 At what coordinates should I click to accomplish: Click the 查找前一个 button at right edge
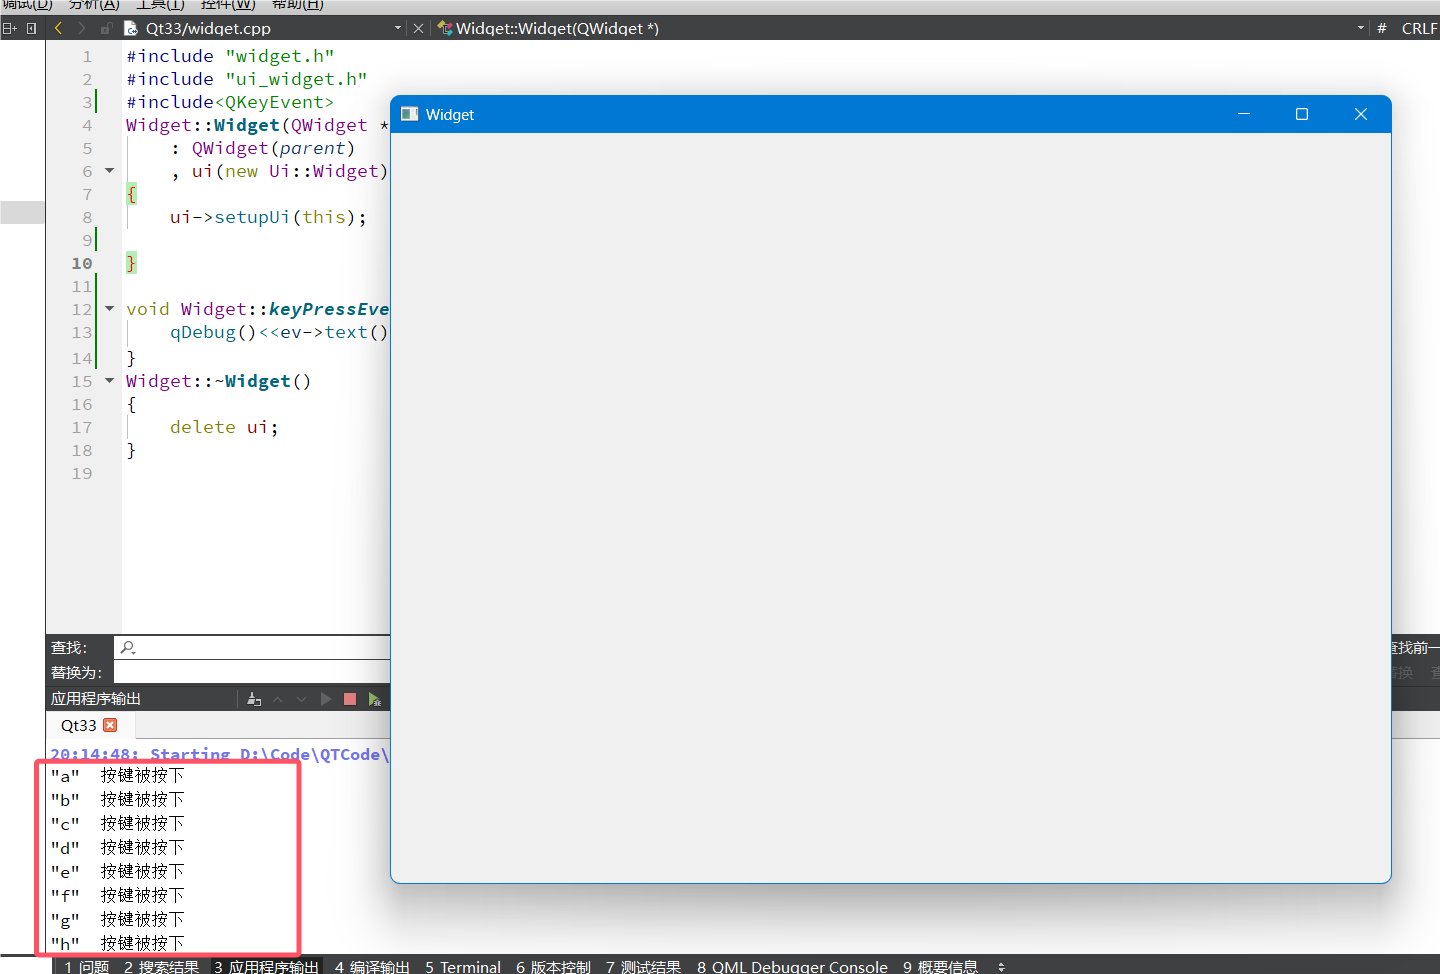click(1415, 648)
